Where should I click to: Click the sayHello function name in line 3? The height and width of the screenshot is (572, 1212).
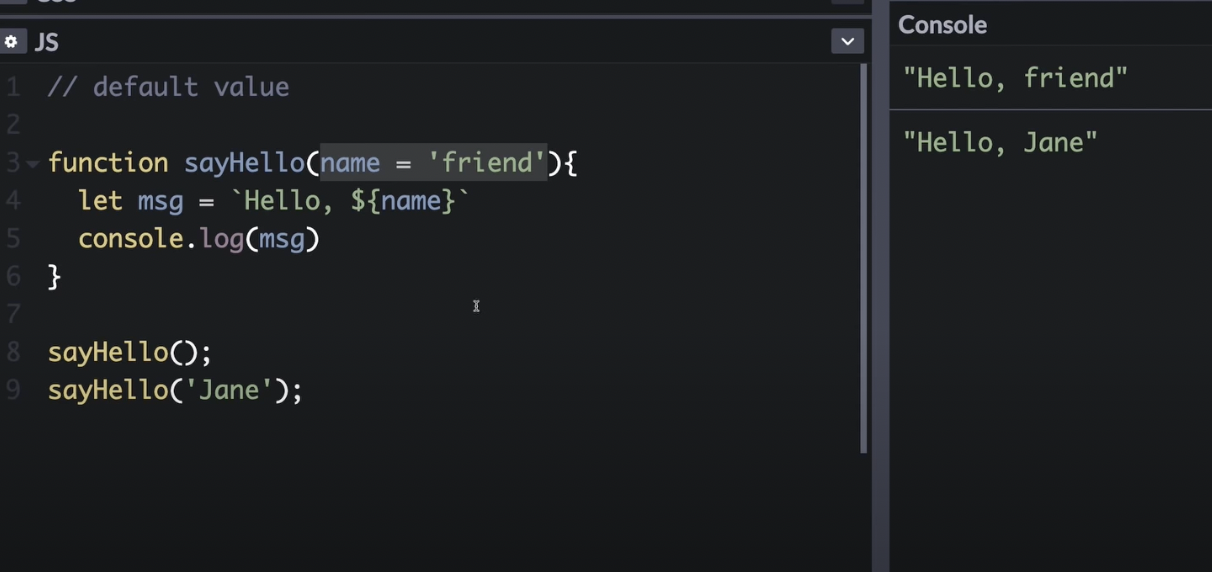tap(245, 163)
